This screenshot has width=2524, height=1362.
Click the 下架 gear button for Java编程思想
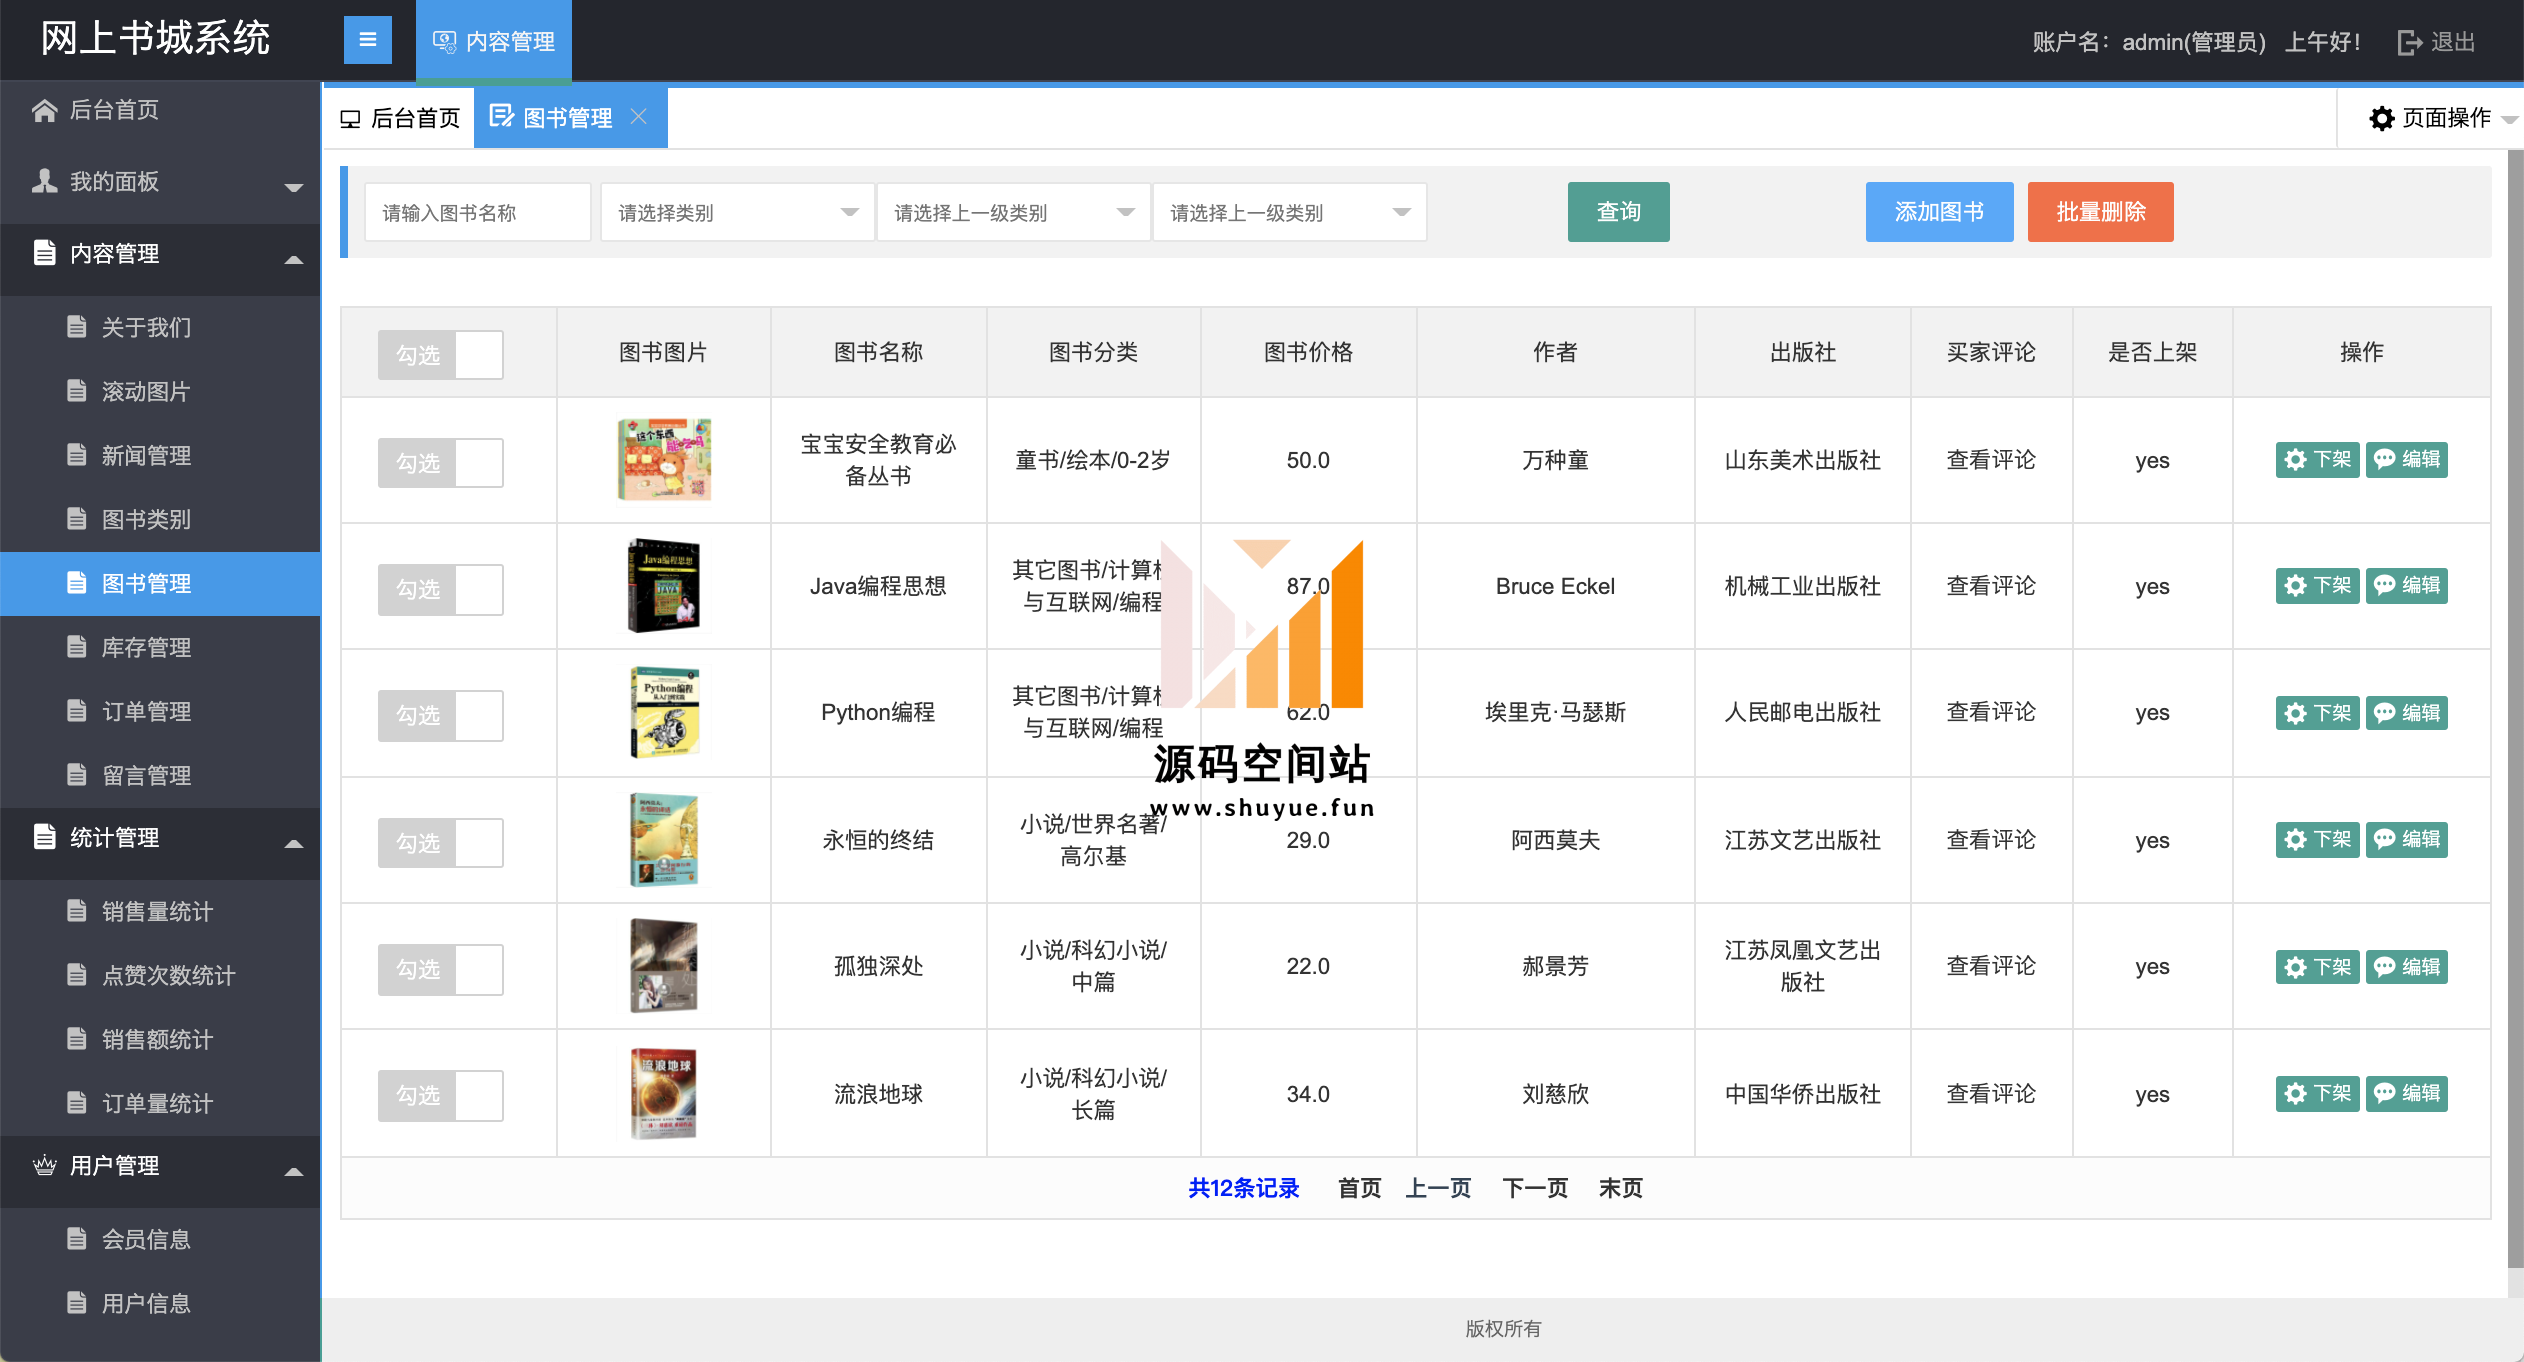point(2316,585)
